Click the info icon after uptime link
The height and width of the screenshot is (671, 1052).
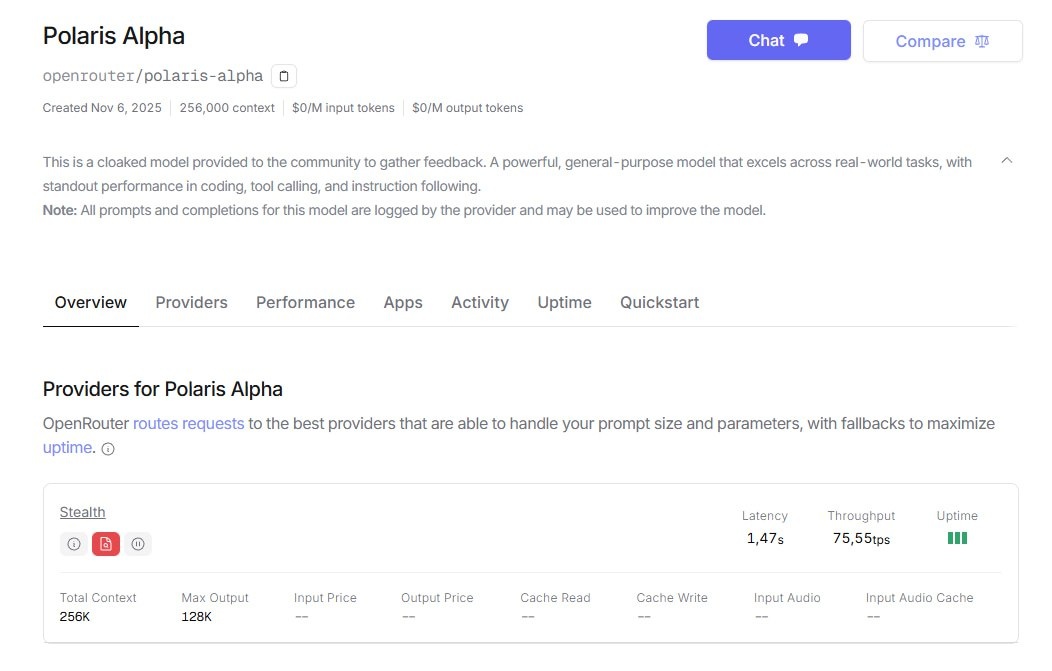108,449
